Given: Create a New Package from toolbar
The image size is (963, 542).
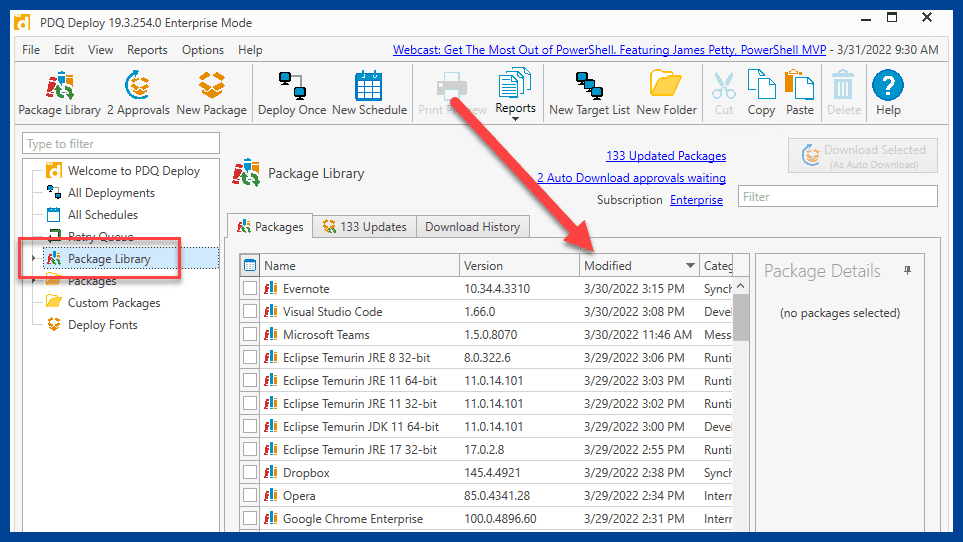Looking at the screenshot, I should point(211,93).
